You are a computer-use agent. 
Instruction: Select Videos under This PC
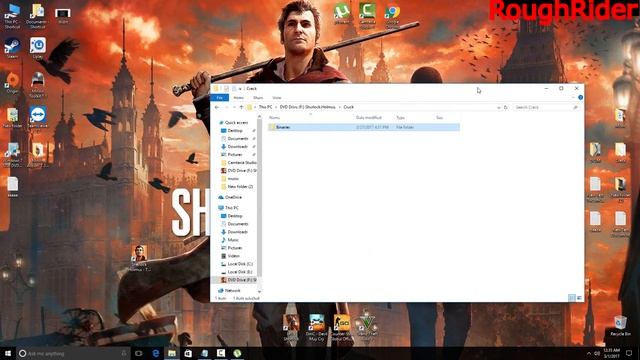230,256
